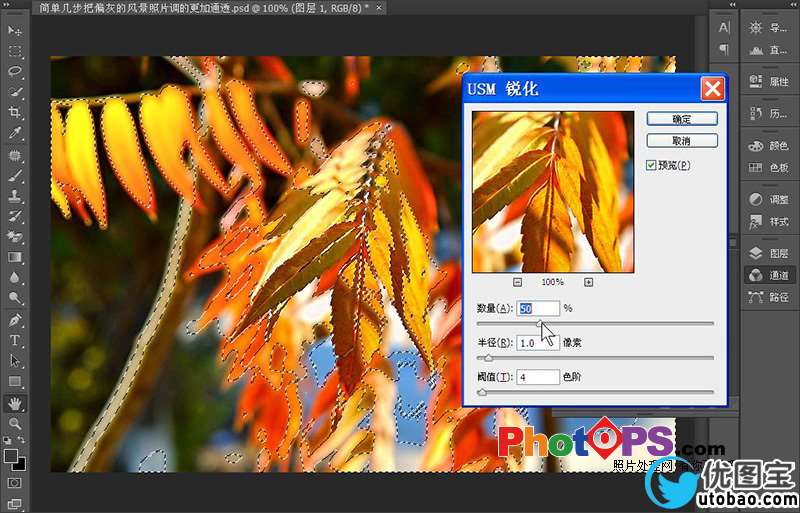Expand the Character panel column arrows
This screenshot has width=800, height=513.
(x=733, y=4)
